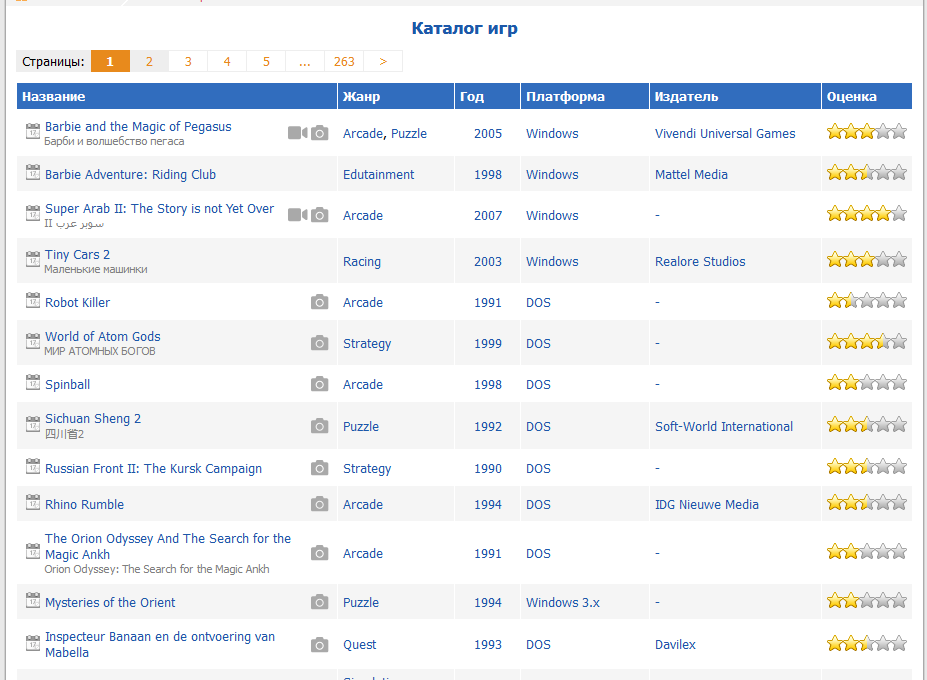The width and height of the screenshot is (927, 680).
Task: Click calendar icon beside Barbie Adventure: Riding Club
Action: 33,172
